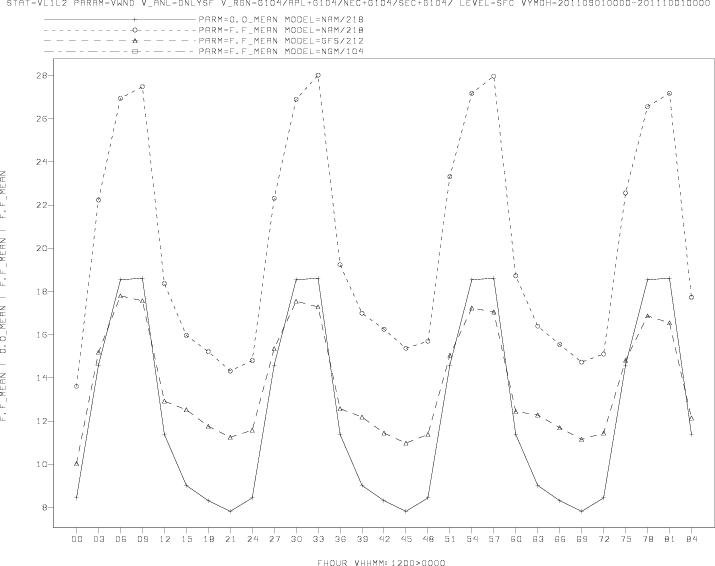Click the triangle data point at hour 69
The height and width of the screenshot is (566, 715).
point(581,439)
